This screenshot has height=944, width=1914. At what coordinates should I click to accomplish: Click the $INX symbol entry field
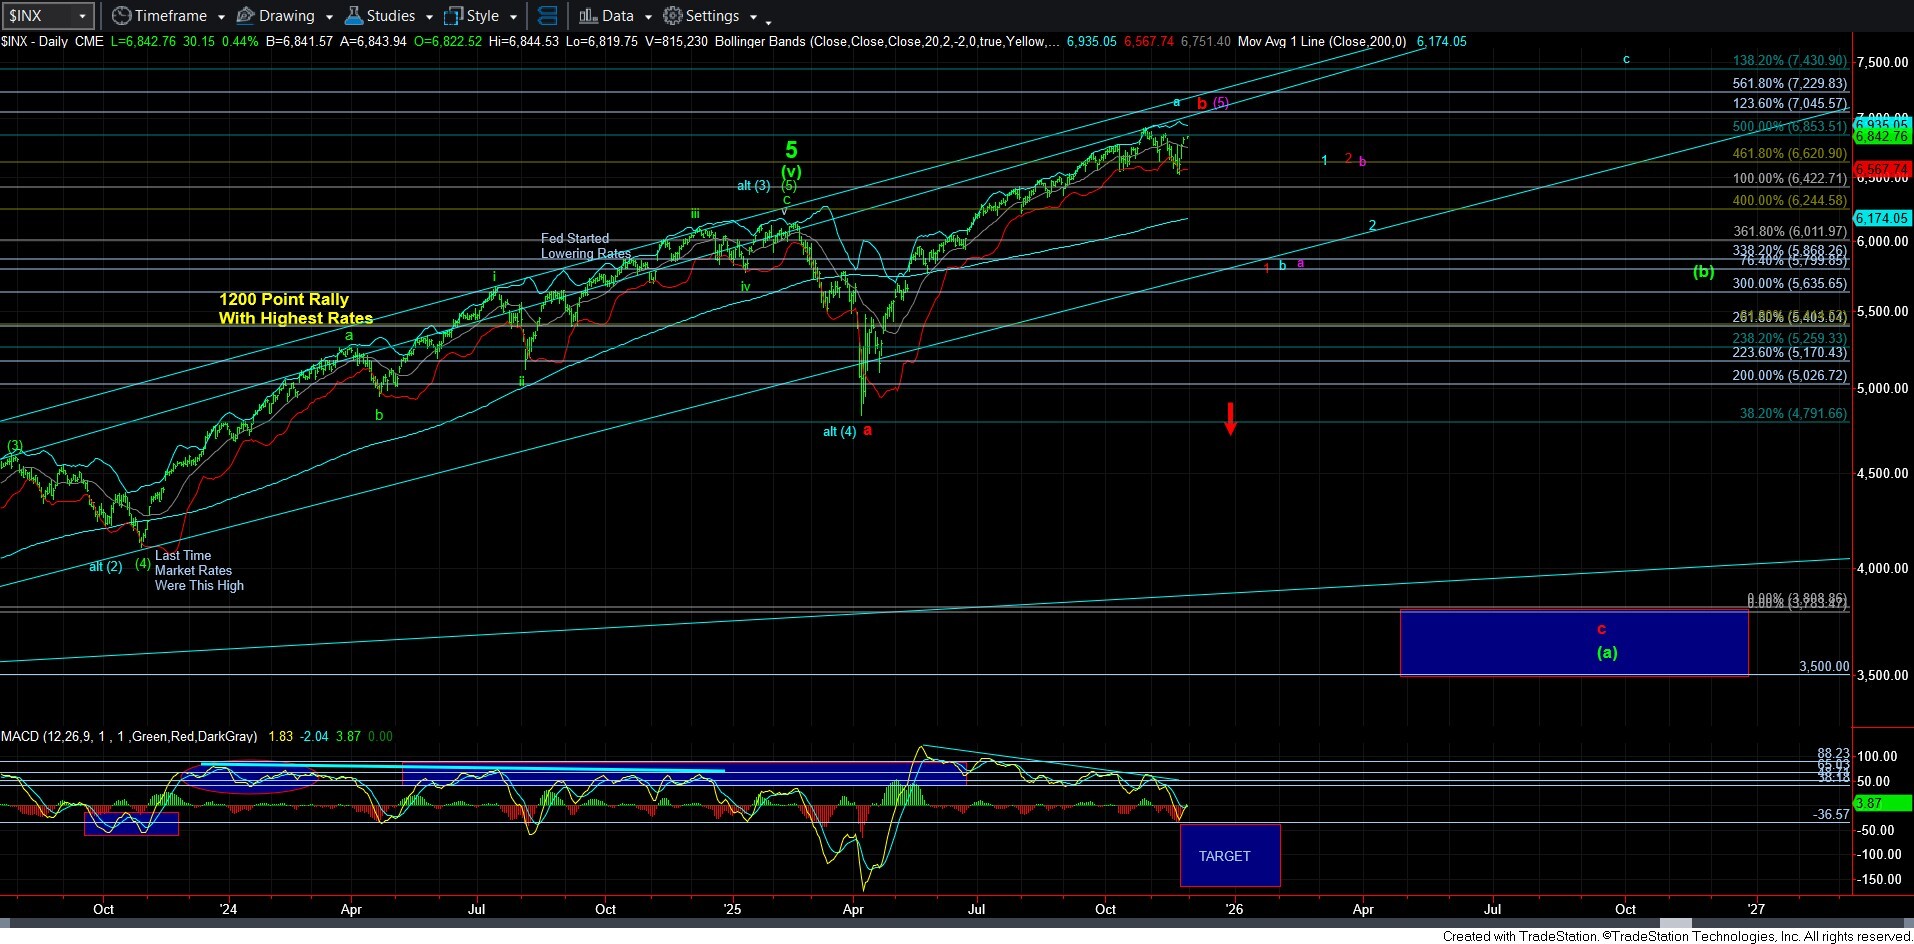click(x=36, y=16)
